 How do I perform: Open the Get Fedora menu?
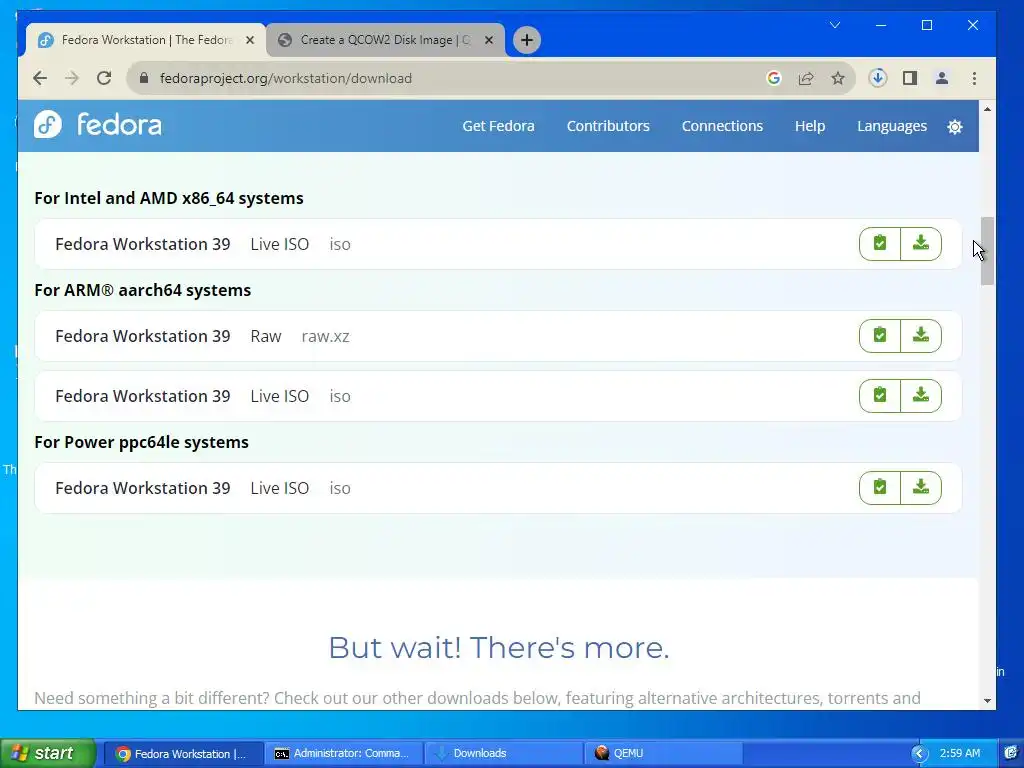pos(498,126)
